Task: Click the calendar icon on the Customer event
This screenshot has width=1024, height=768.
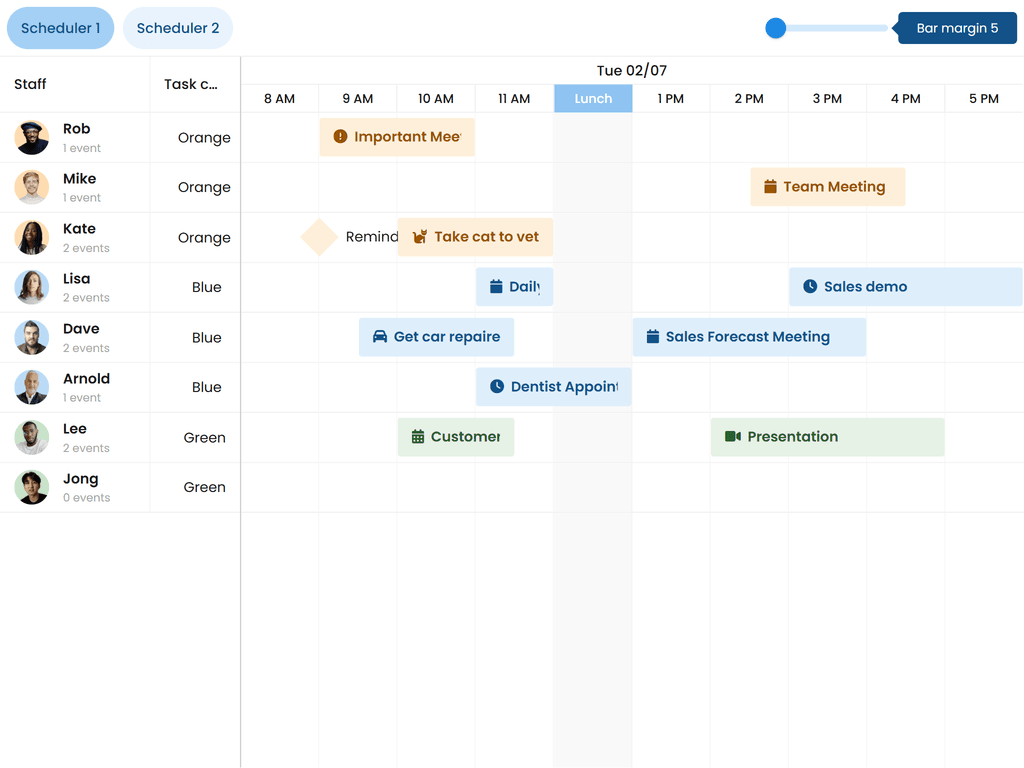Action: 417,437
